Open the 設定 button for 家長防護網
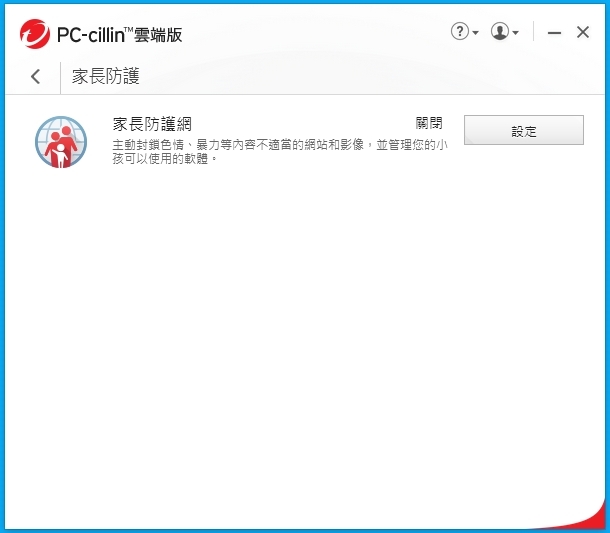 (x=524, y=130)
